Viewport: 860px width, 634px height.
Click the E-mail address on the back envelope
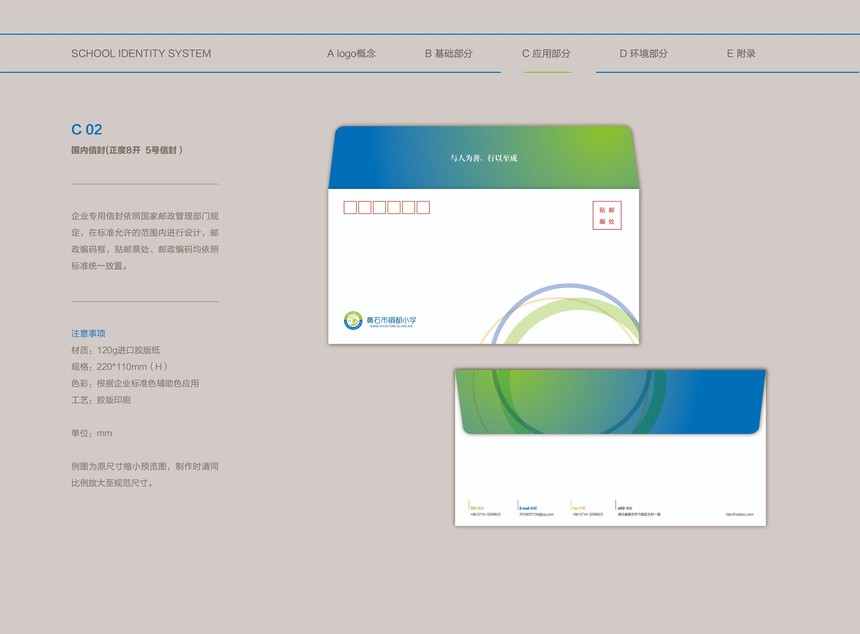535,511
